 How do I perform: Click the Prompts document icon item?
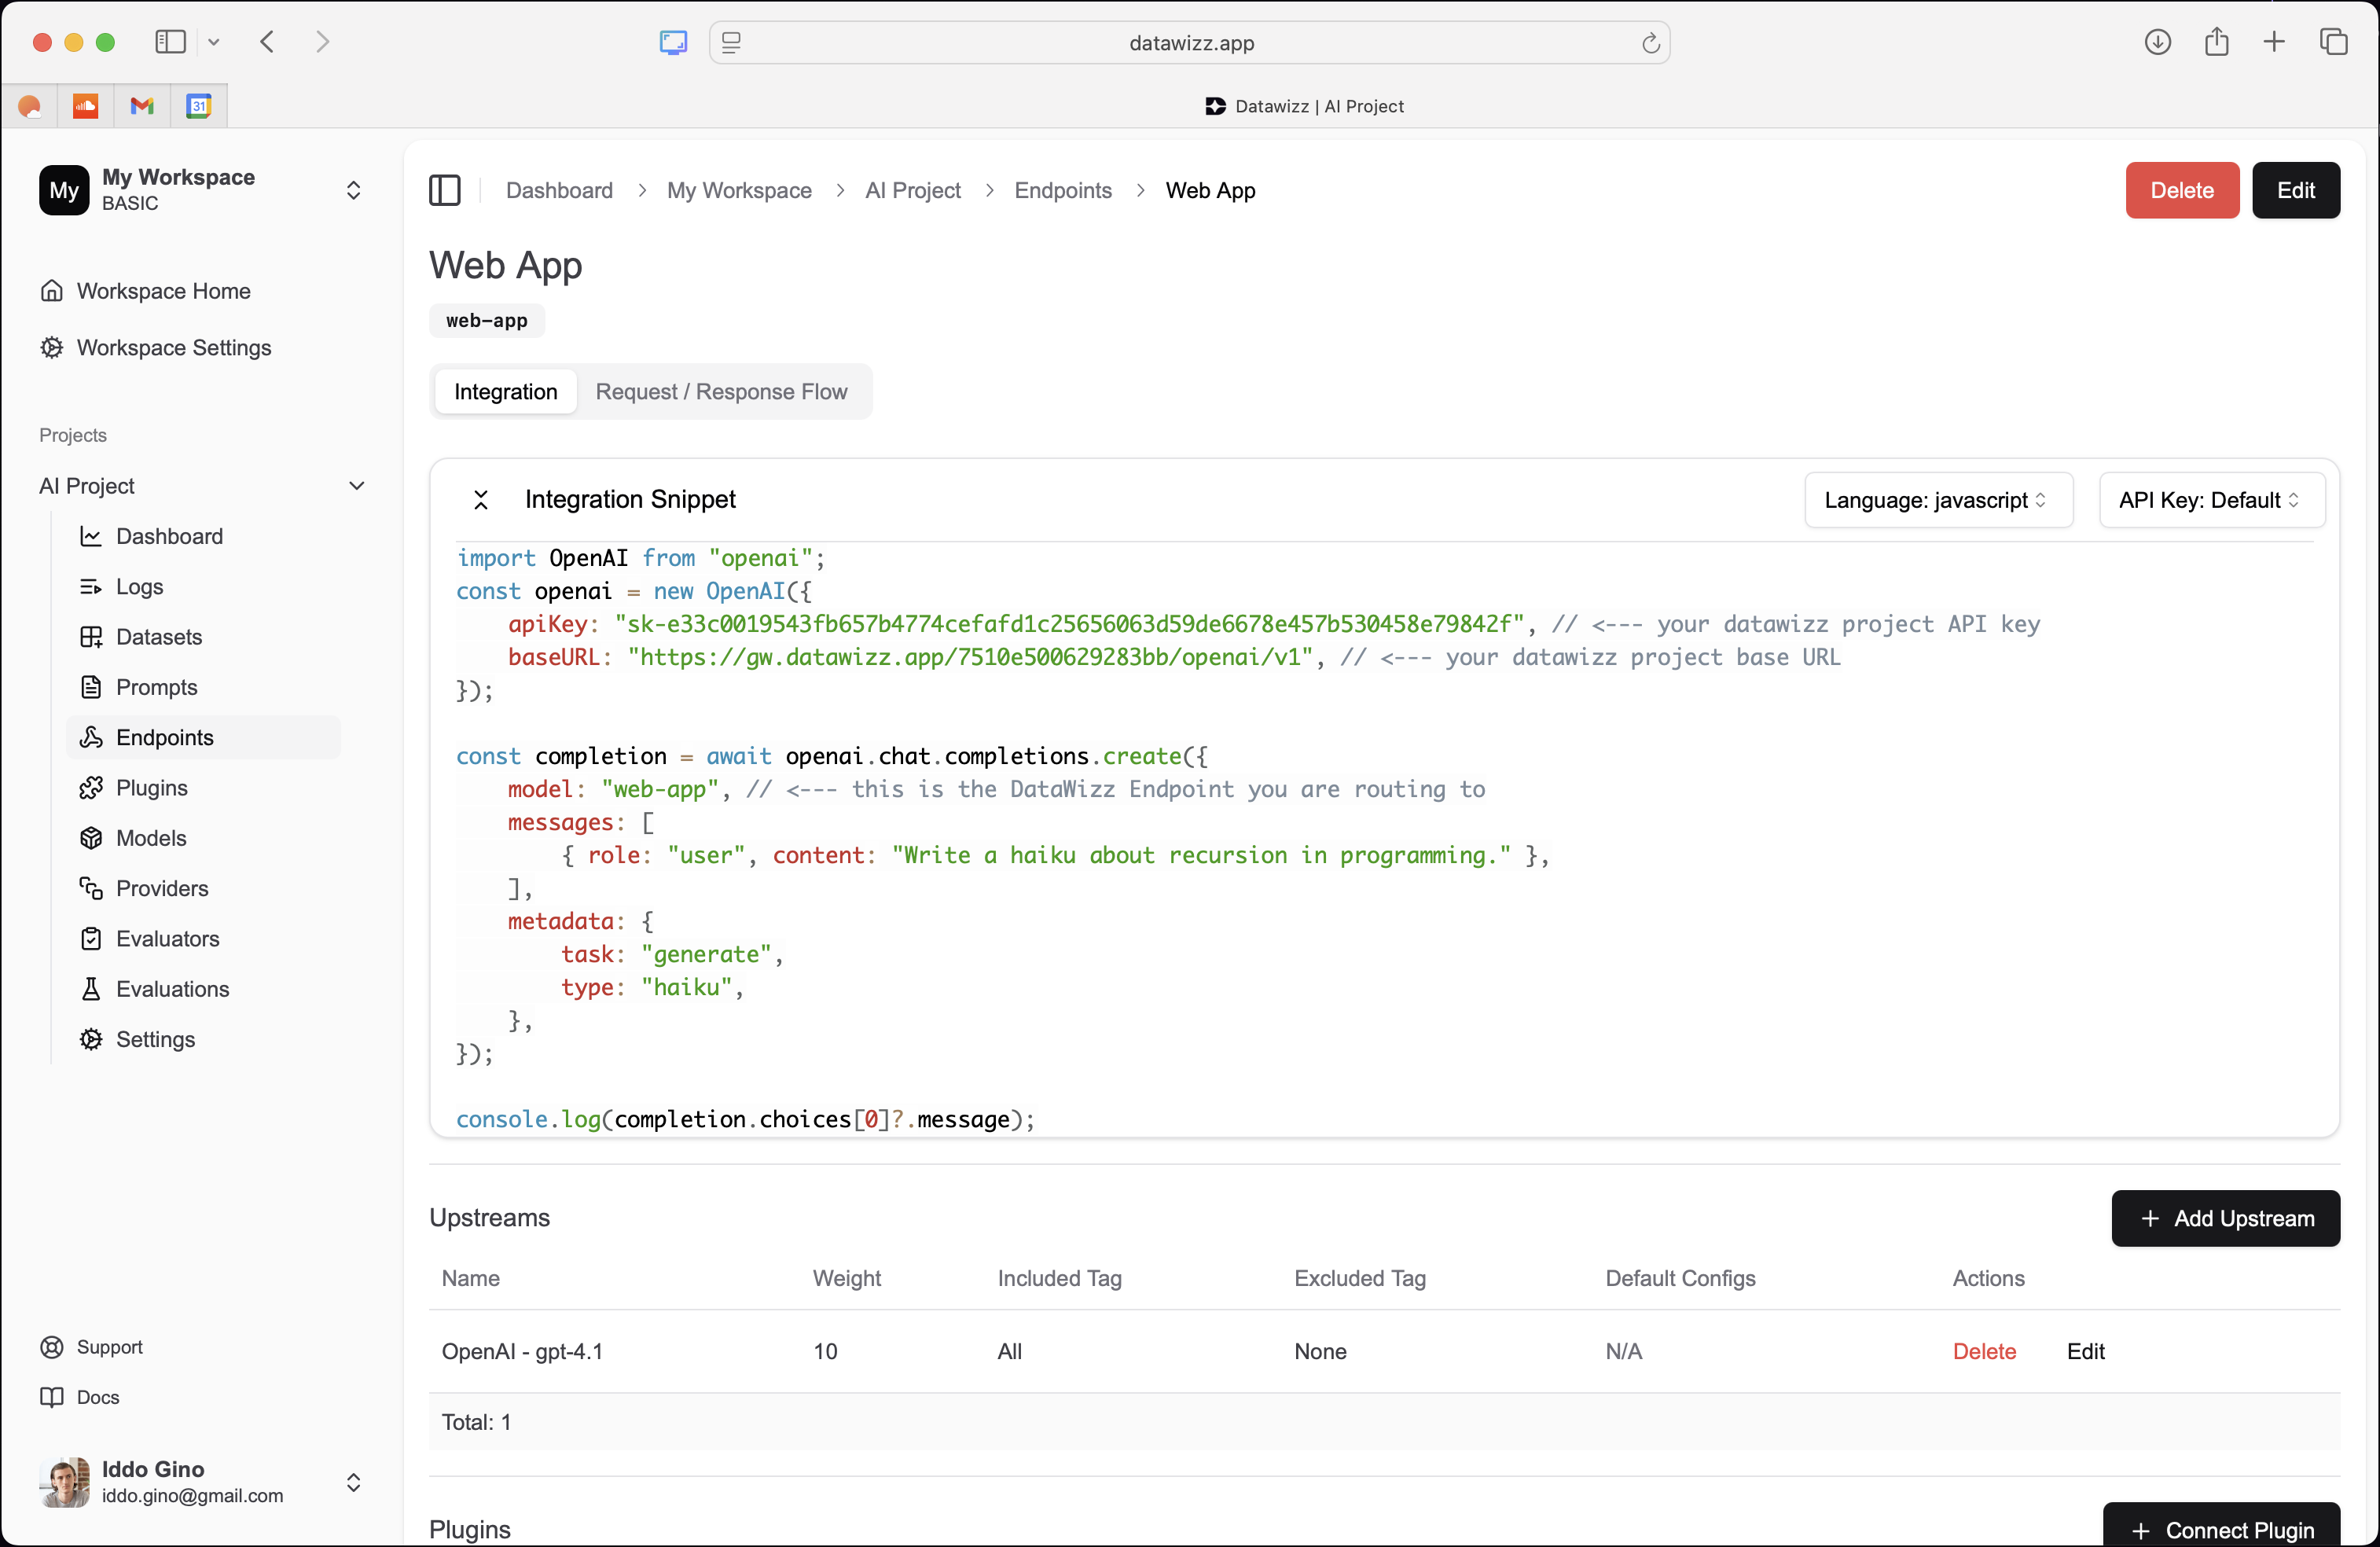click(x=156, y=687)
